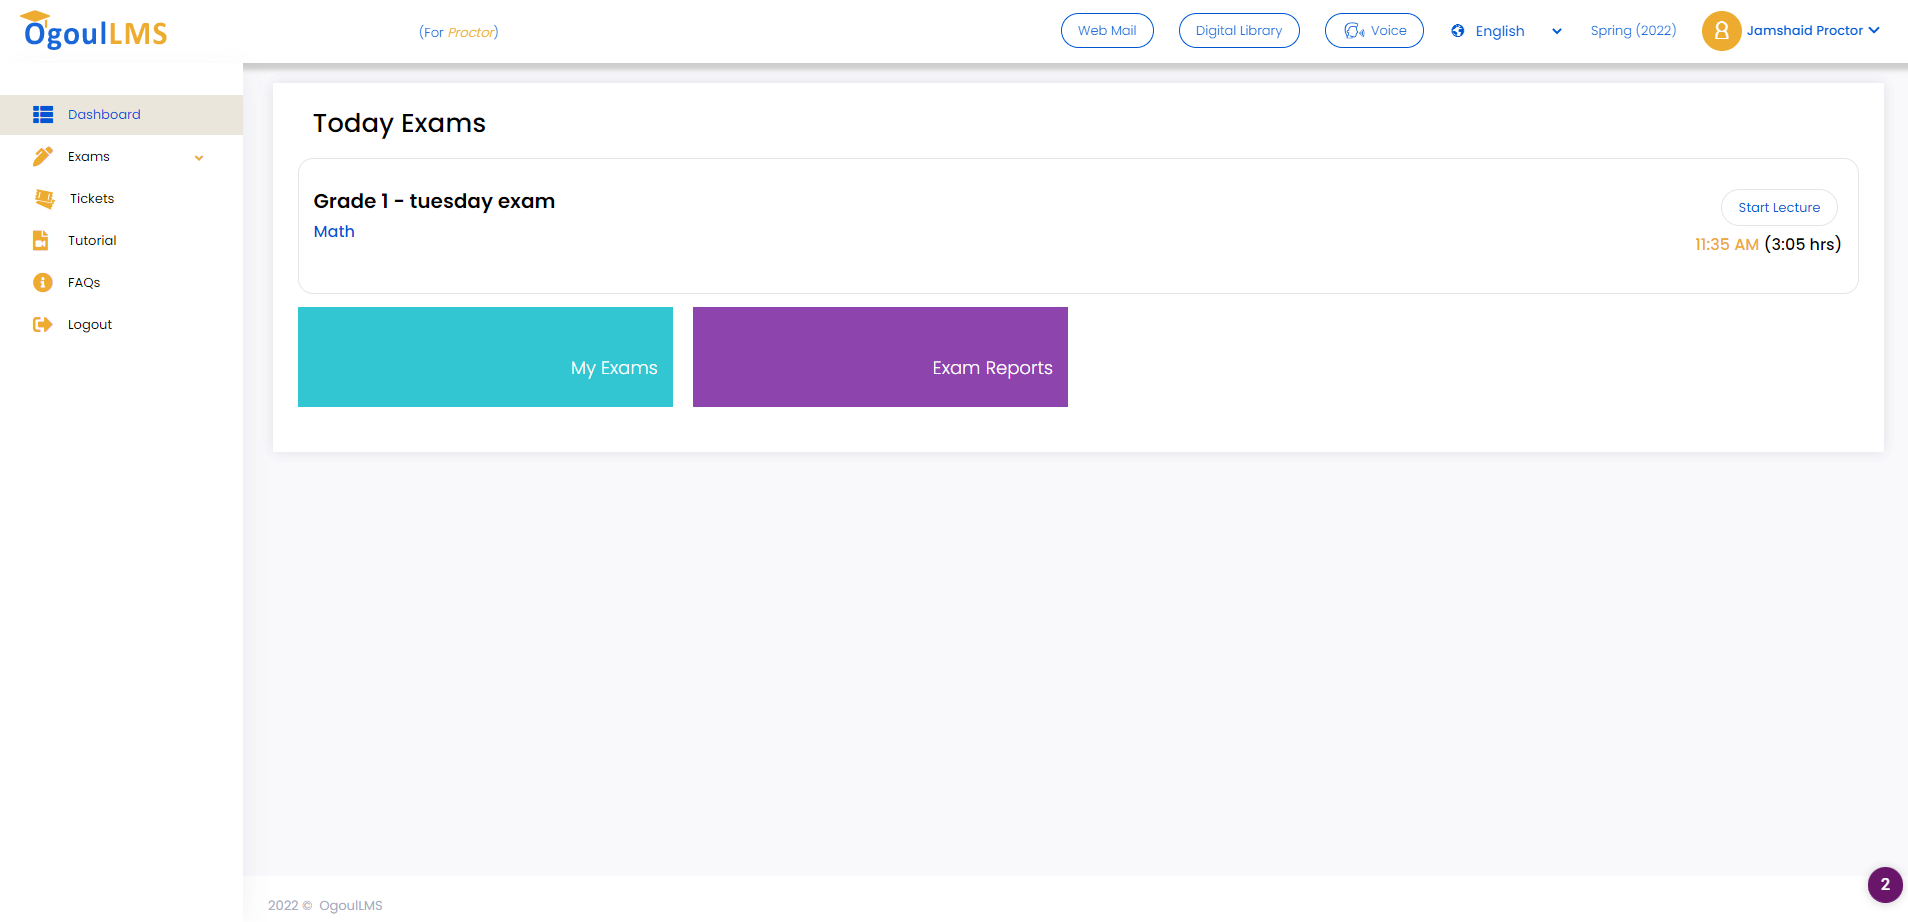Viewport: 1908px width, 922px height.
Task: Go to Tickets in the sidebar menu
Action: coord(92,199)
